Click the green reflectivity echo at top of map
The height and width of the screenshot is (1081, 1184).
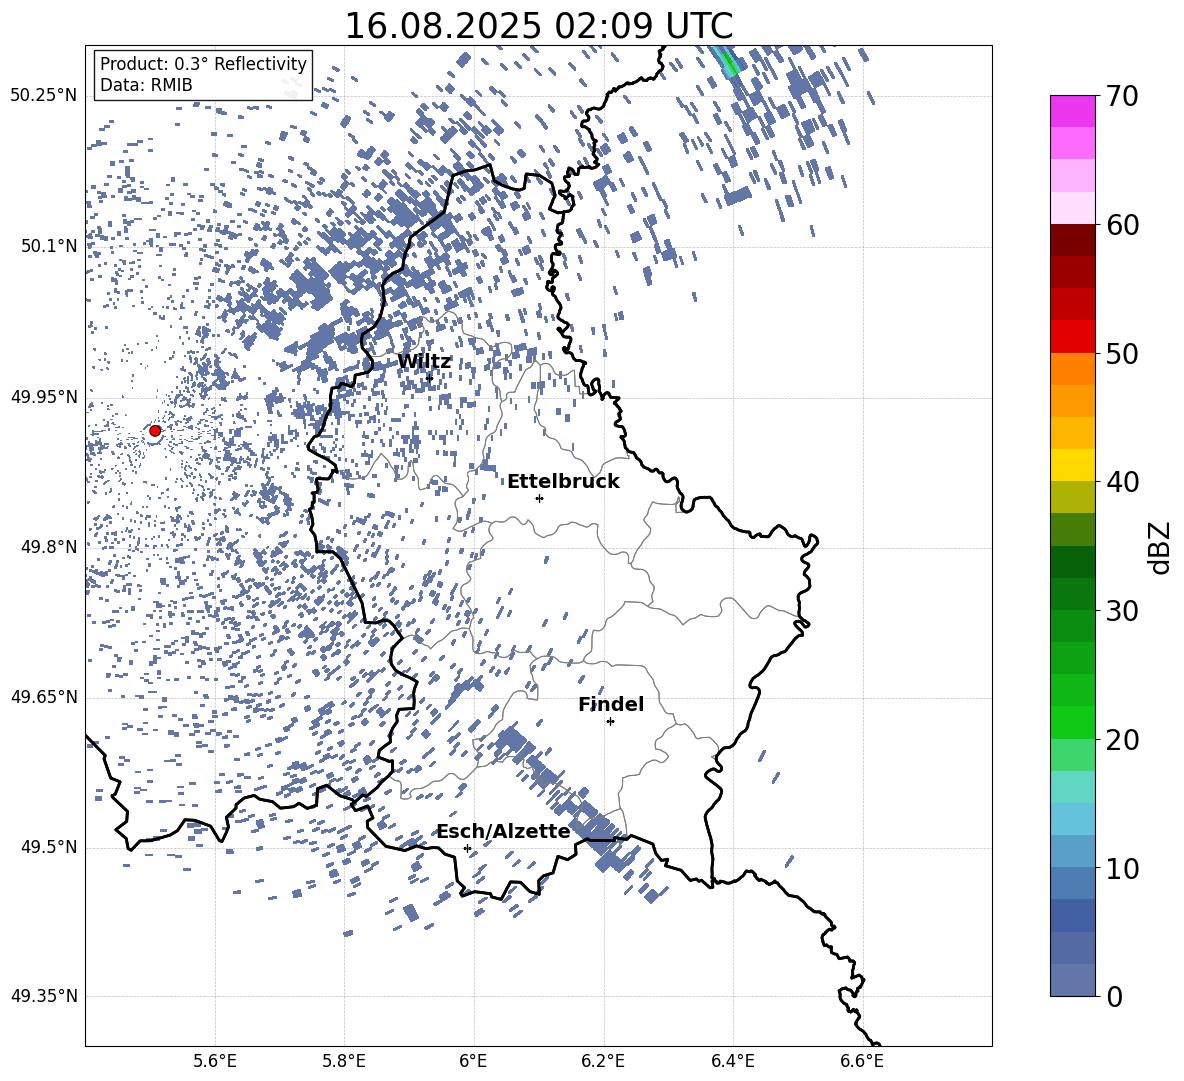click(728, 62)
